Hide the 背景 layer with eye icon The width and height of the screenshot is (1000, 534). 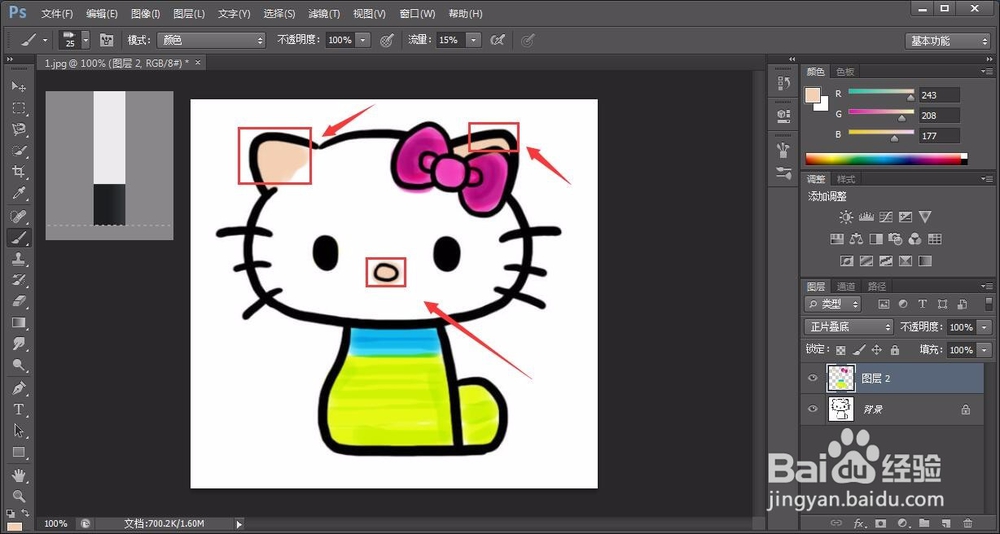812,409
